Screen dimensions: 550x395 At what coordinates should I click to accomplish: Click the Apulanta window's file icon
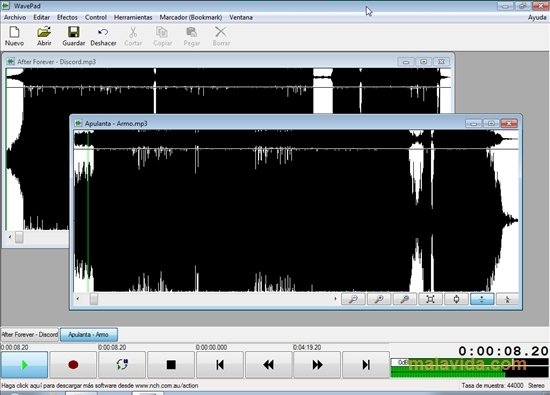click(79, 123)
